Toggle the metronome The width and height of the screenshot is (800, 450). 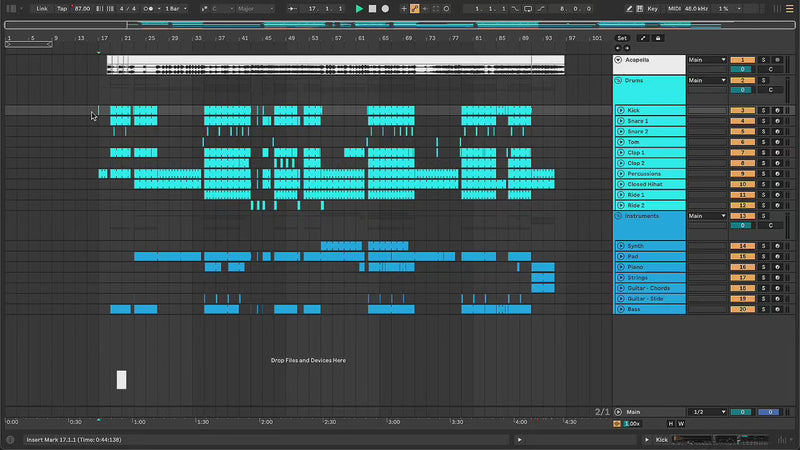click(x=149, y=8)
